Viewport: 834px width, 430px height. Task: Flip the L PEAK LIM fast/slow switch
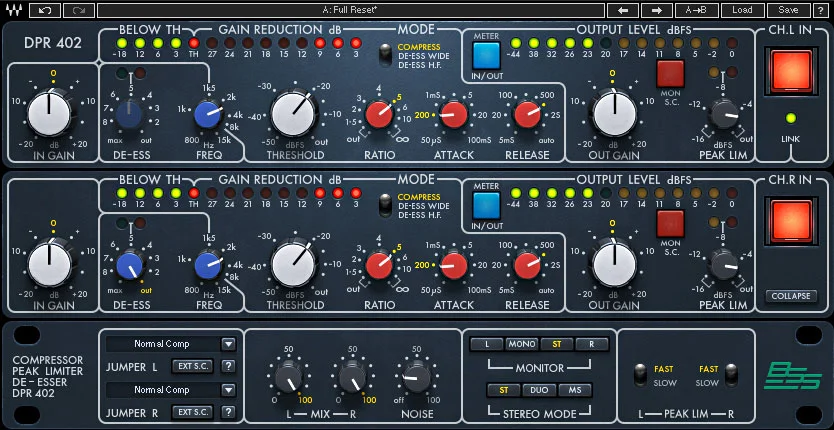640,374
